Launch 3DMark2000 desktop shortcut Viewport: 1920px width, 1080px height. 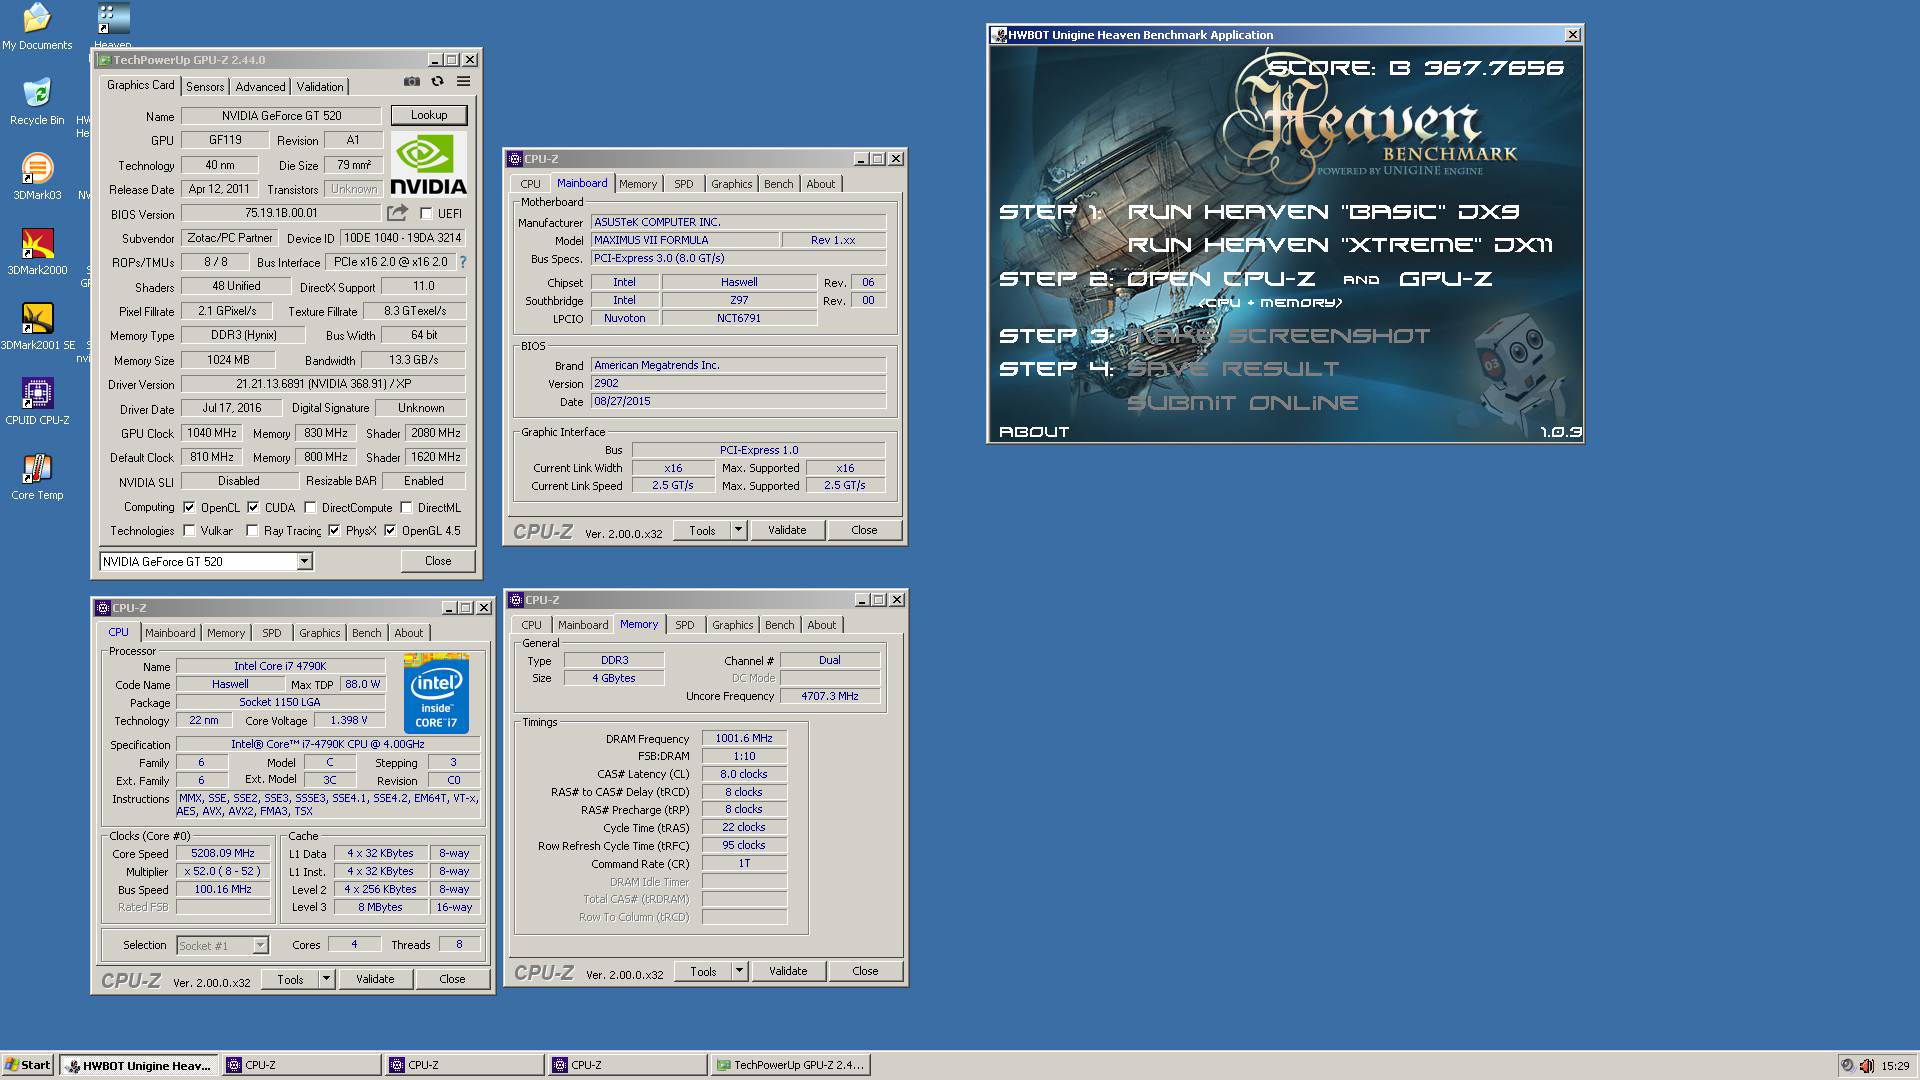pyautogui.click(x=37, y=250)
